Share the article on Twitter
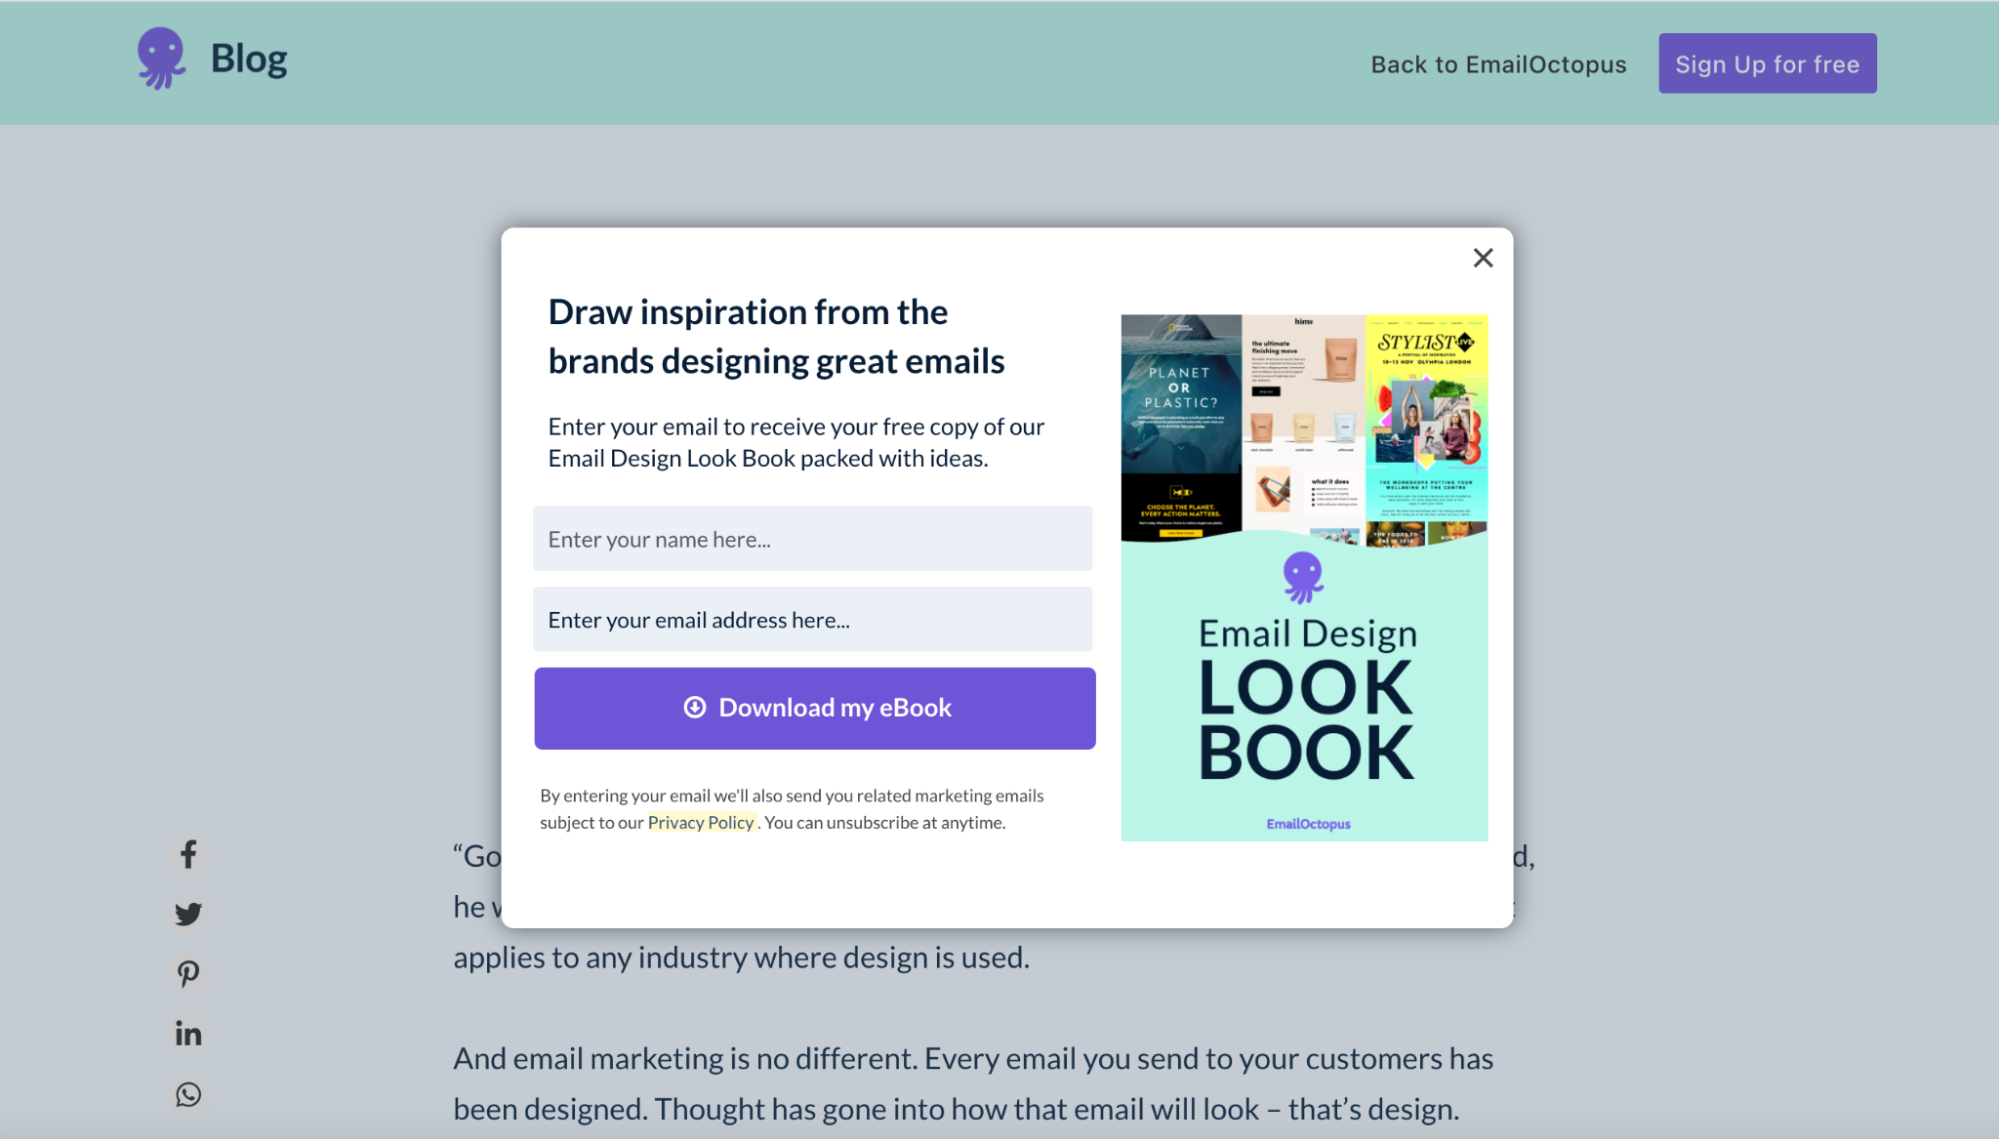The image size is (1999, 1140). 188,913
